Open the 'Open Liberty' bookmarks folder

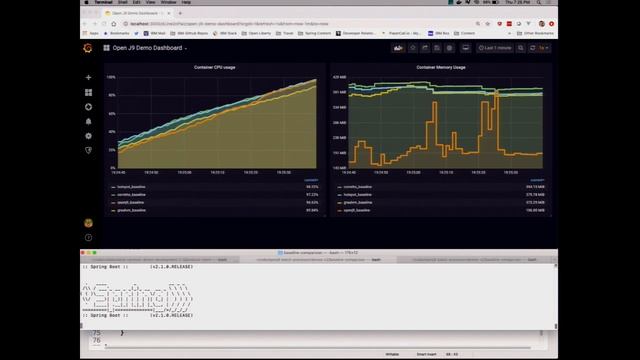point(256,33)
